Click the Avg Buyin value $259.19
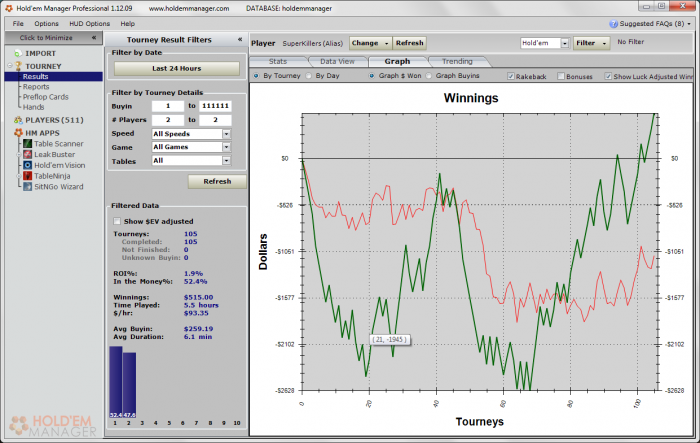Viewport: 700px width, 443px height. click(x=198, y=329)
